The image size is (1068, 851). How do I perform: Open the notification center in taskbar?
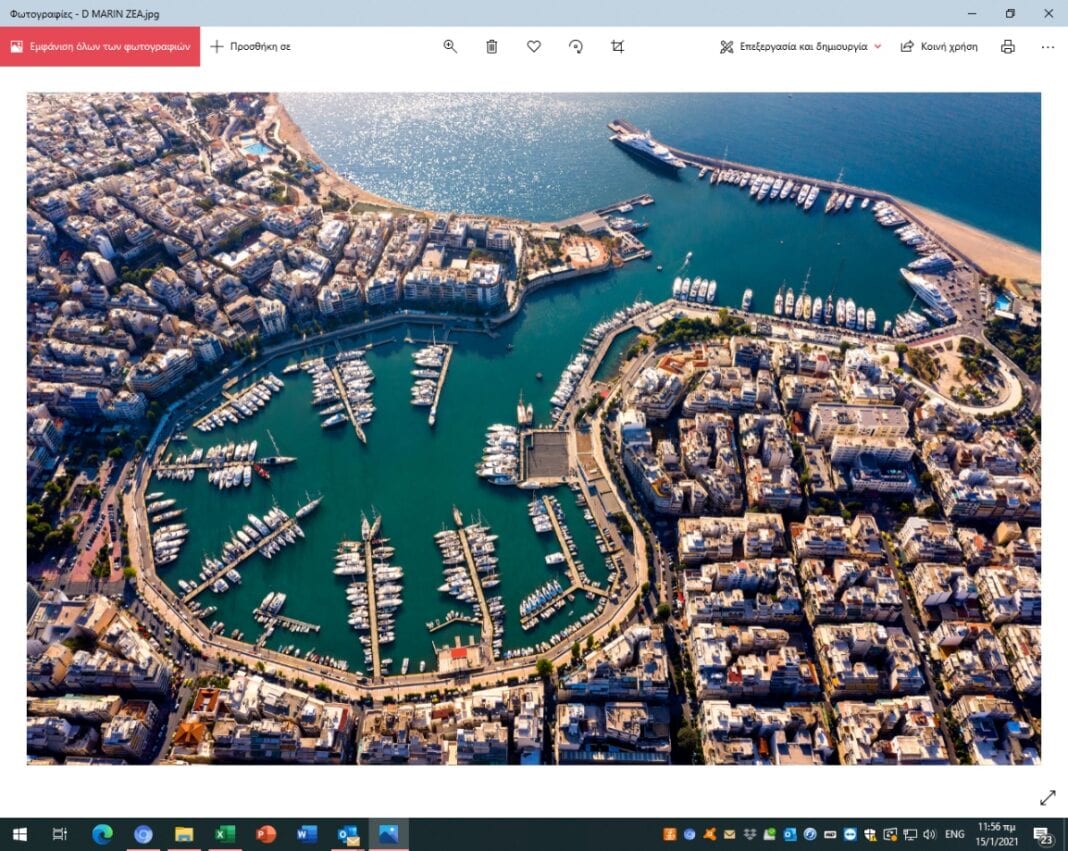(1044, 835)
